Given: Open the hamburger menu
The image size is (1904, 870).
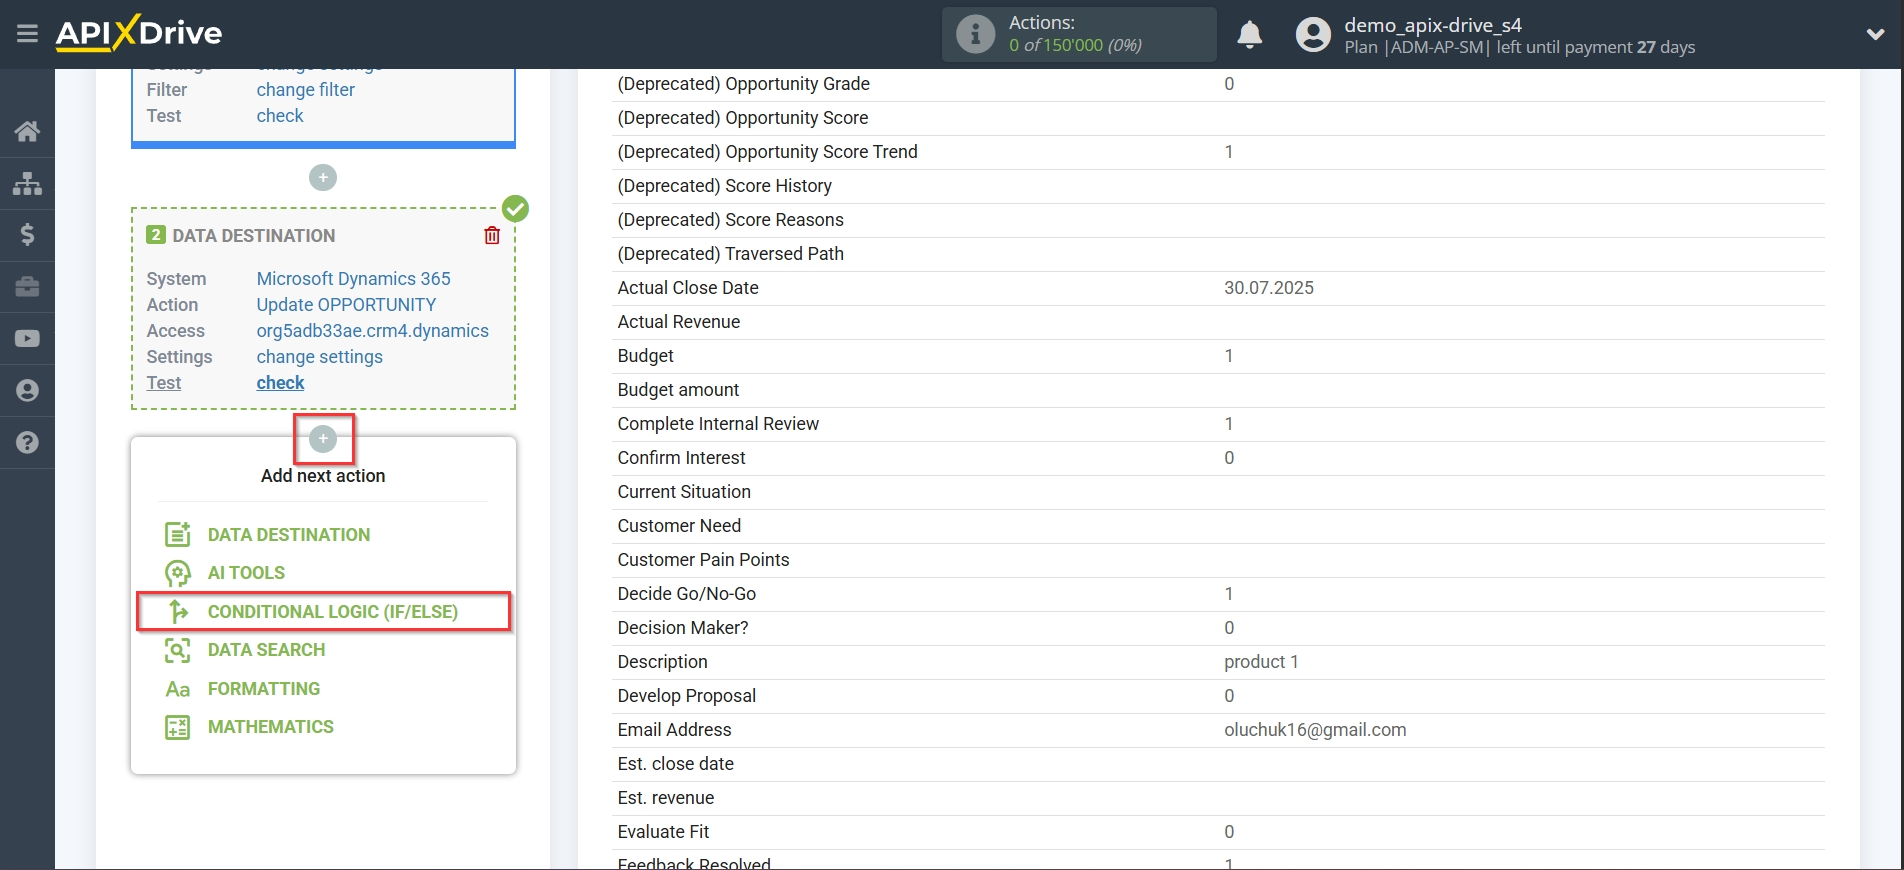Looking at the screenshot, I should (x=27, y=34).
